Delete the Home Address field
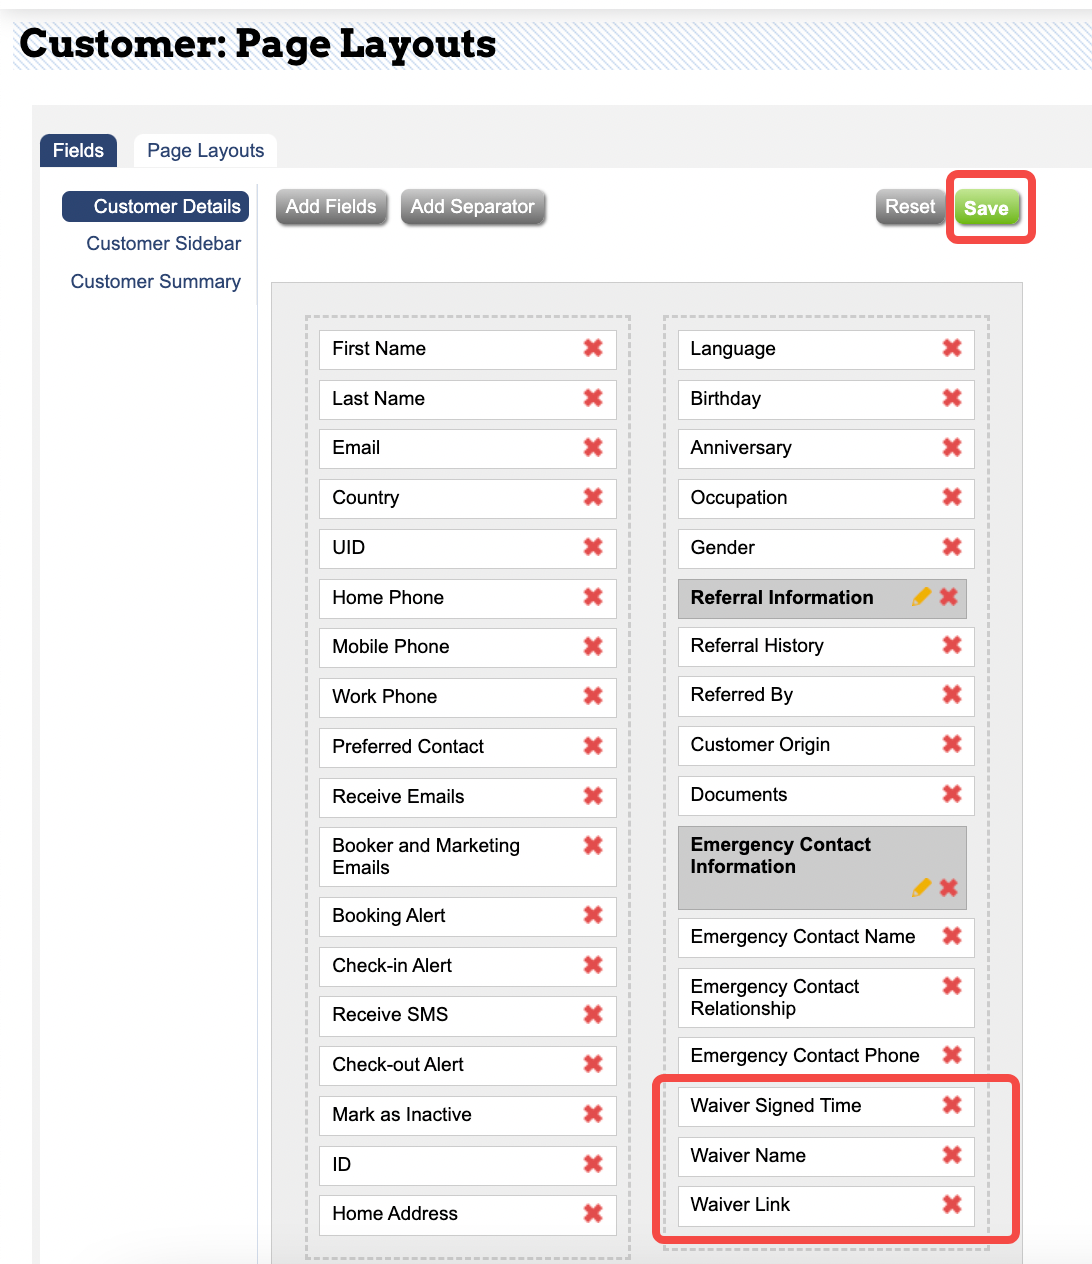The height and width of the screenshot is (1264, 1092). click(593, 1213)
